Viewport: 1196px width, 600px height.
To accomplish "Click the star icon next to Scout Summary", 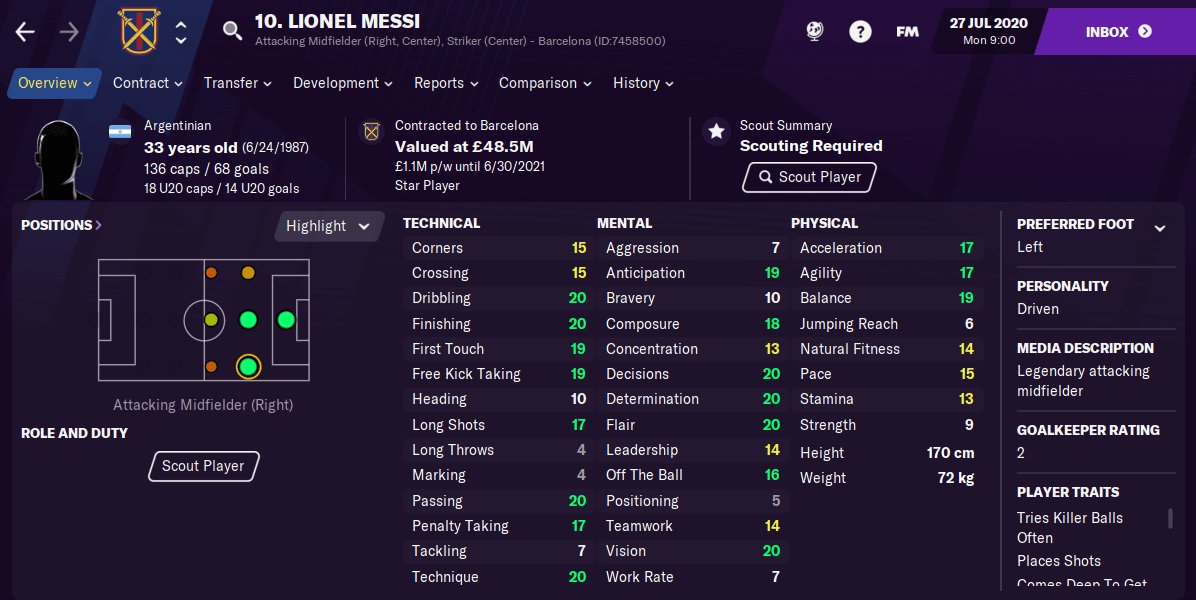I will pos(715,130).
